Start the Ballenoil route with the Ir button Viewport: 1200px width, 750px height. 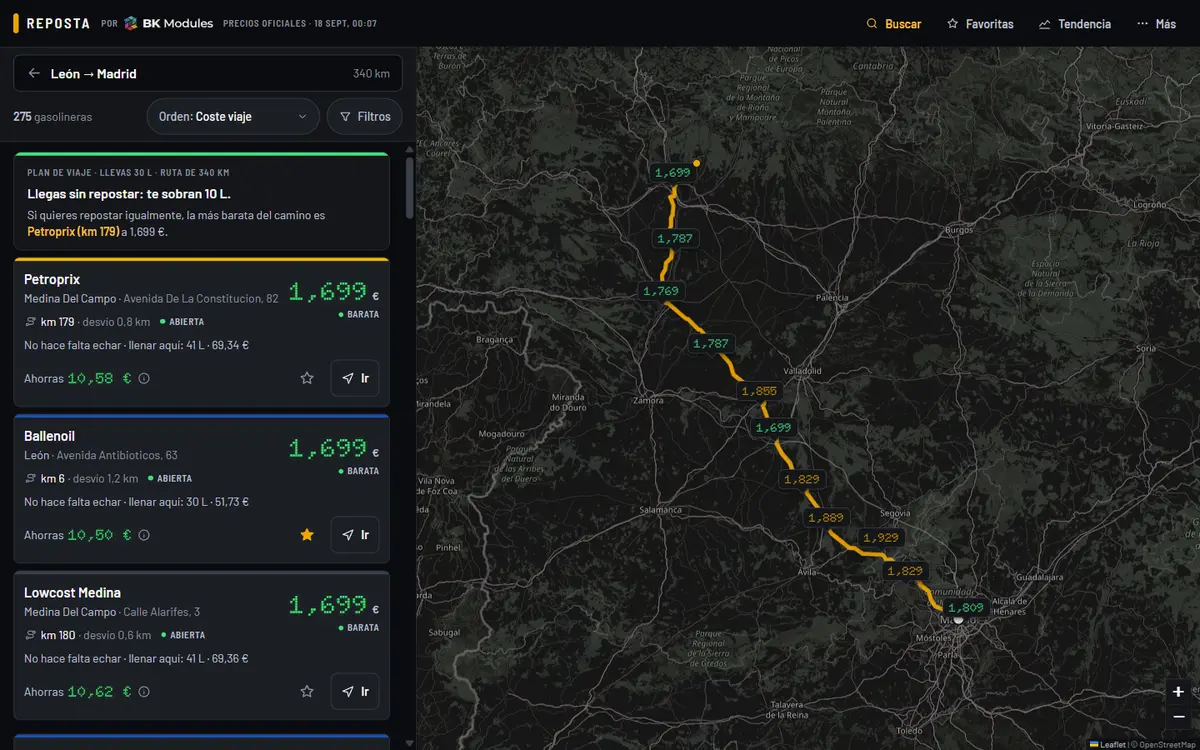[355, 535]
